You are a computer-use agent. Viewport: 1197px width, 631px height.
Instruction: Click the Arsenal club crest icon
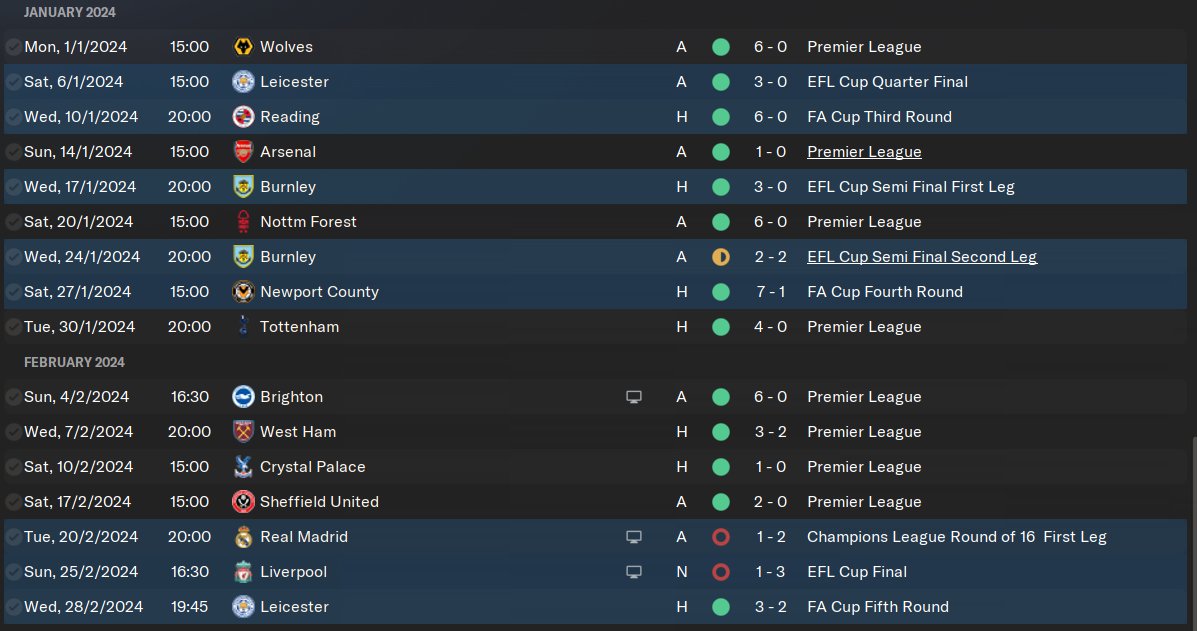click(242, 152)
